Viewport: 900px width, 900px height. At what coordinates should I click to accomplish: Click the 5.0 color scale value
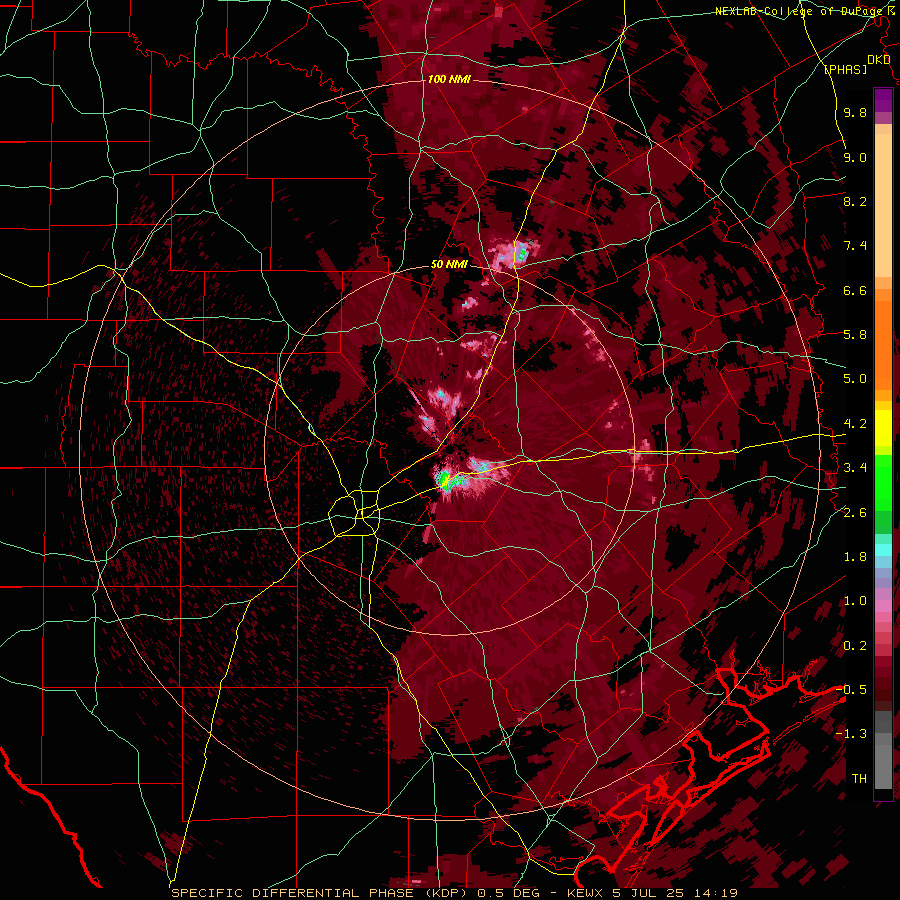pyautogui.click(x=855, y=379)
